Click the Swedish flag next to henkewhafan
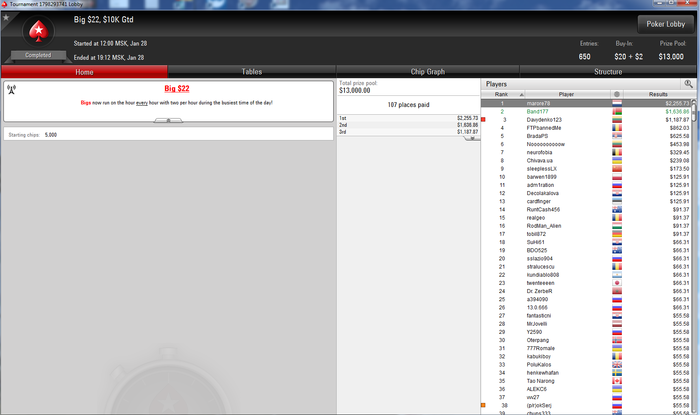 617,373
